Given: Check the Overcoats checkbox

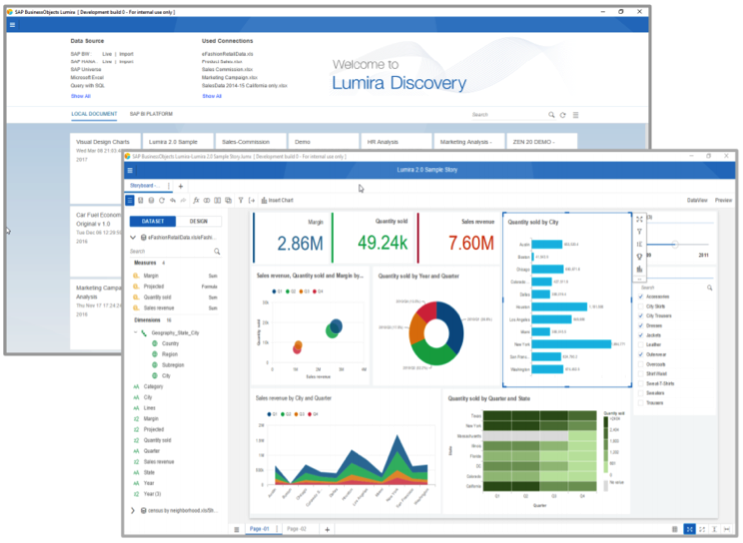Looking at the screenshot, I should tap(641, 364).
